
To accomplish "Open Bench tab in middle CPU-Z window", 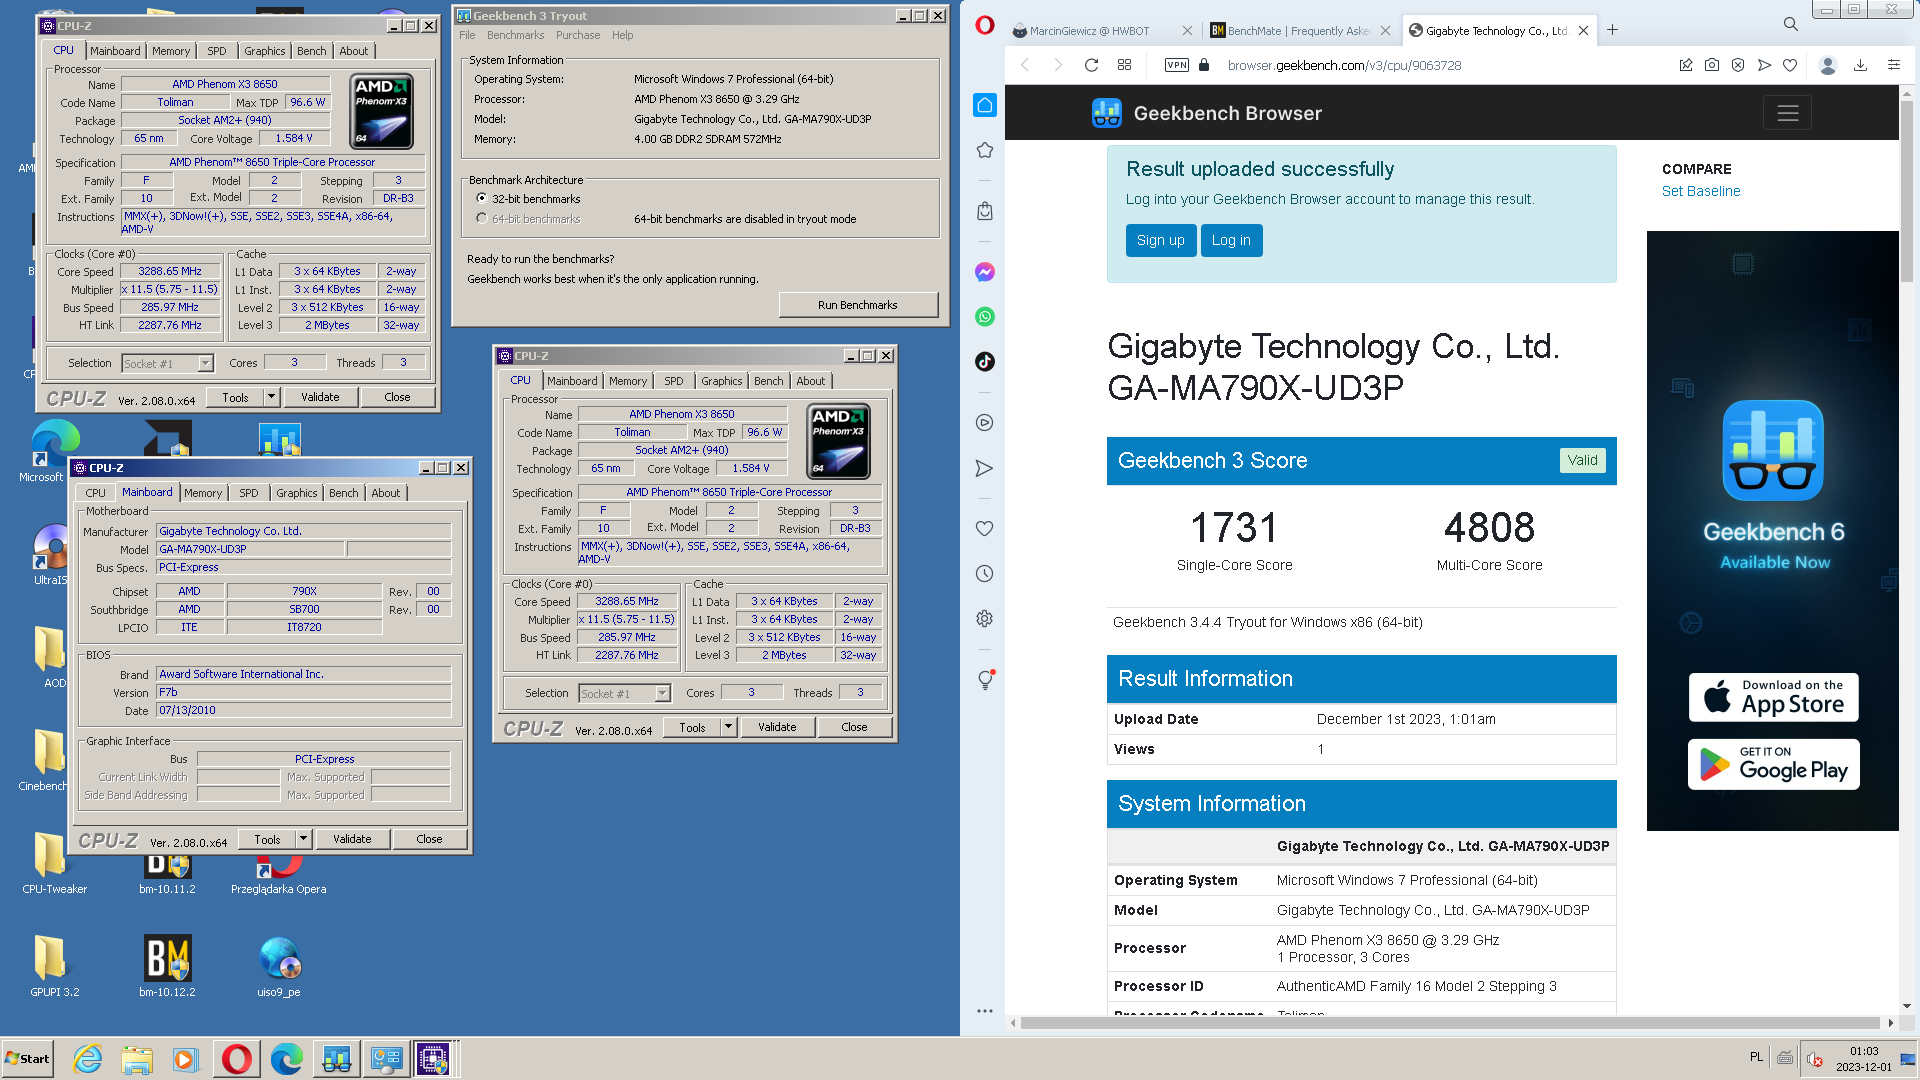I will (x=769, y=381).
